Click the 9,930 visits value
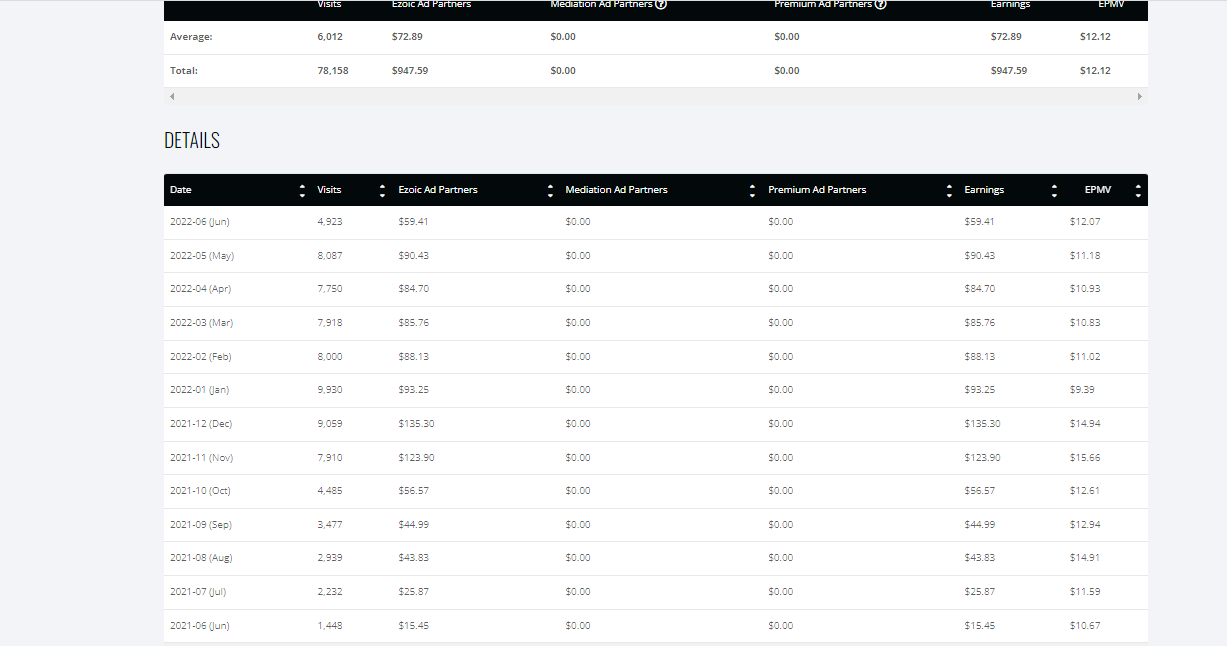The height and width of the screenshot is (646, 1227). click(329, 390)
